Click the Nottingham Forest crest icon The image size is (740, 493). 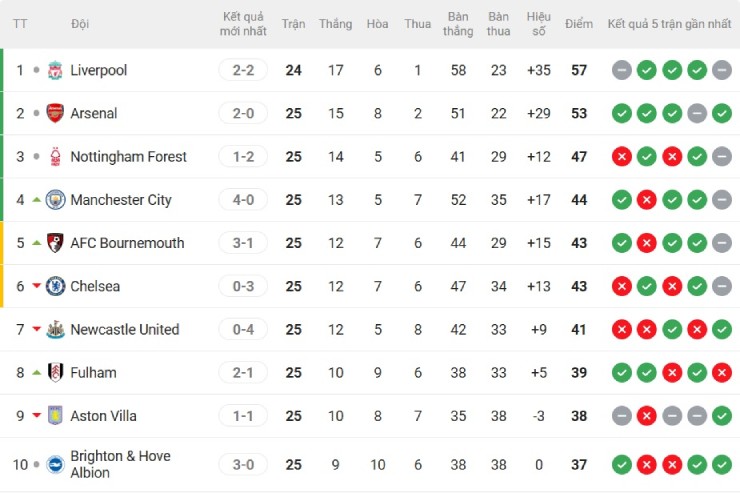[x=55, y=156]
